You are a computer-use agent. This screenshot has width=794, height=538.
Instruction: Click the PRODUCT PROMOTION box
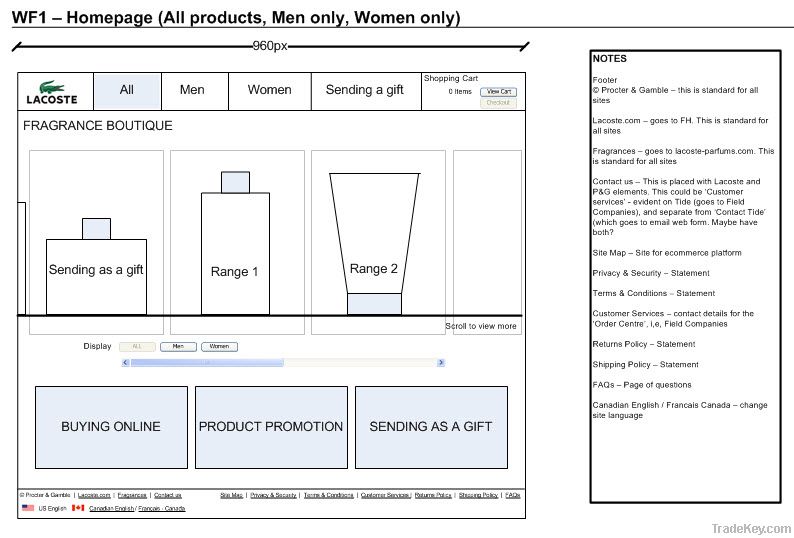click(271, 427)
